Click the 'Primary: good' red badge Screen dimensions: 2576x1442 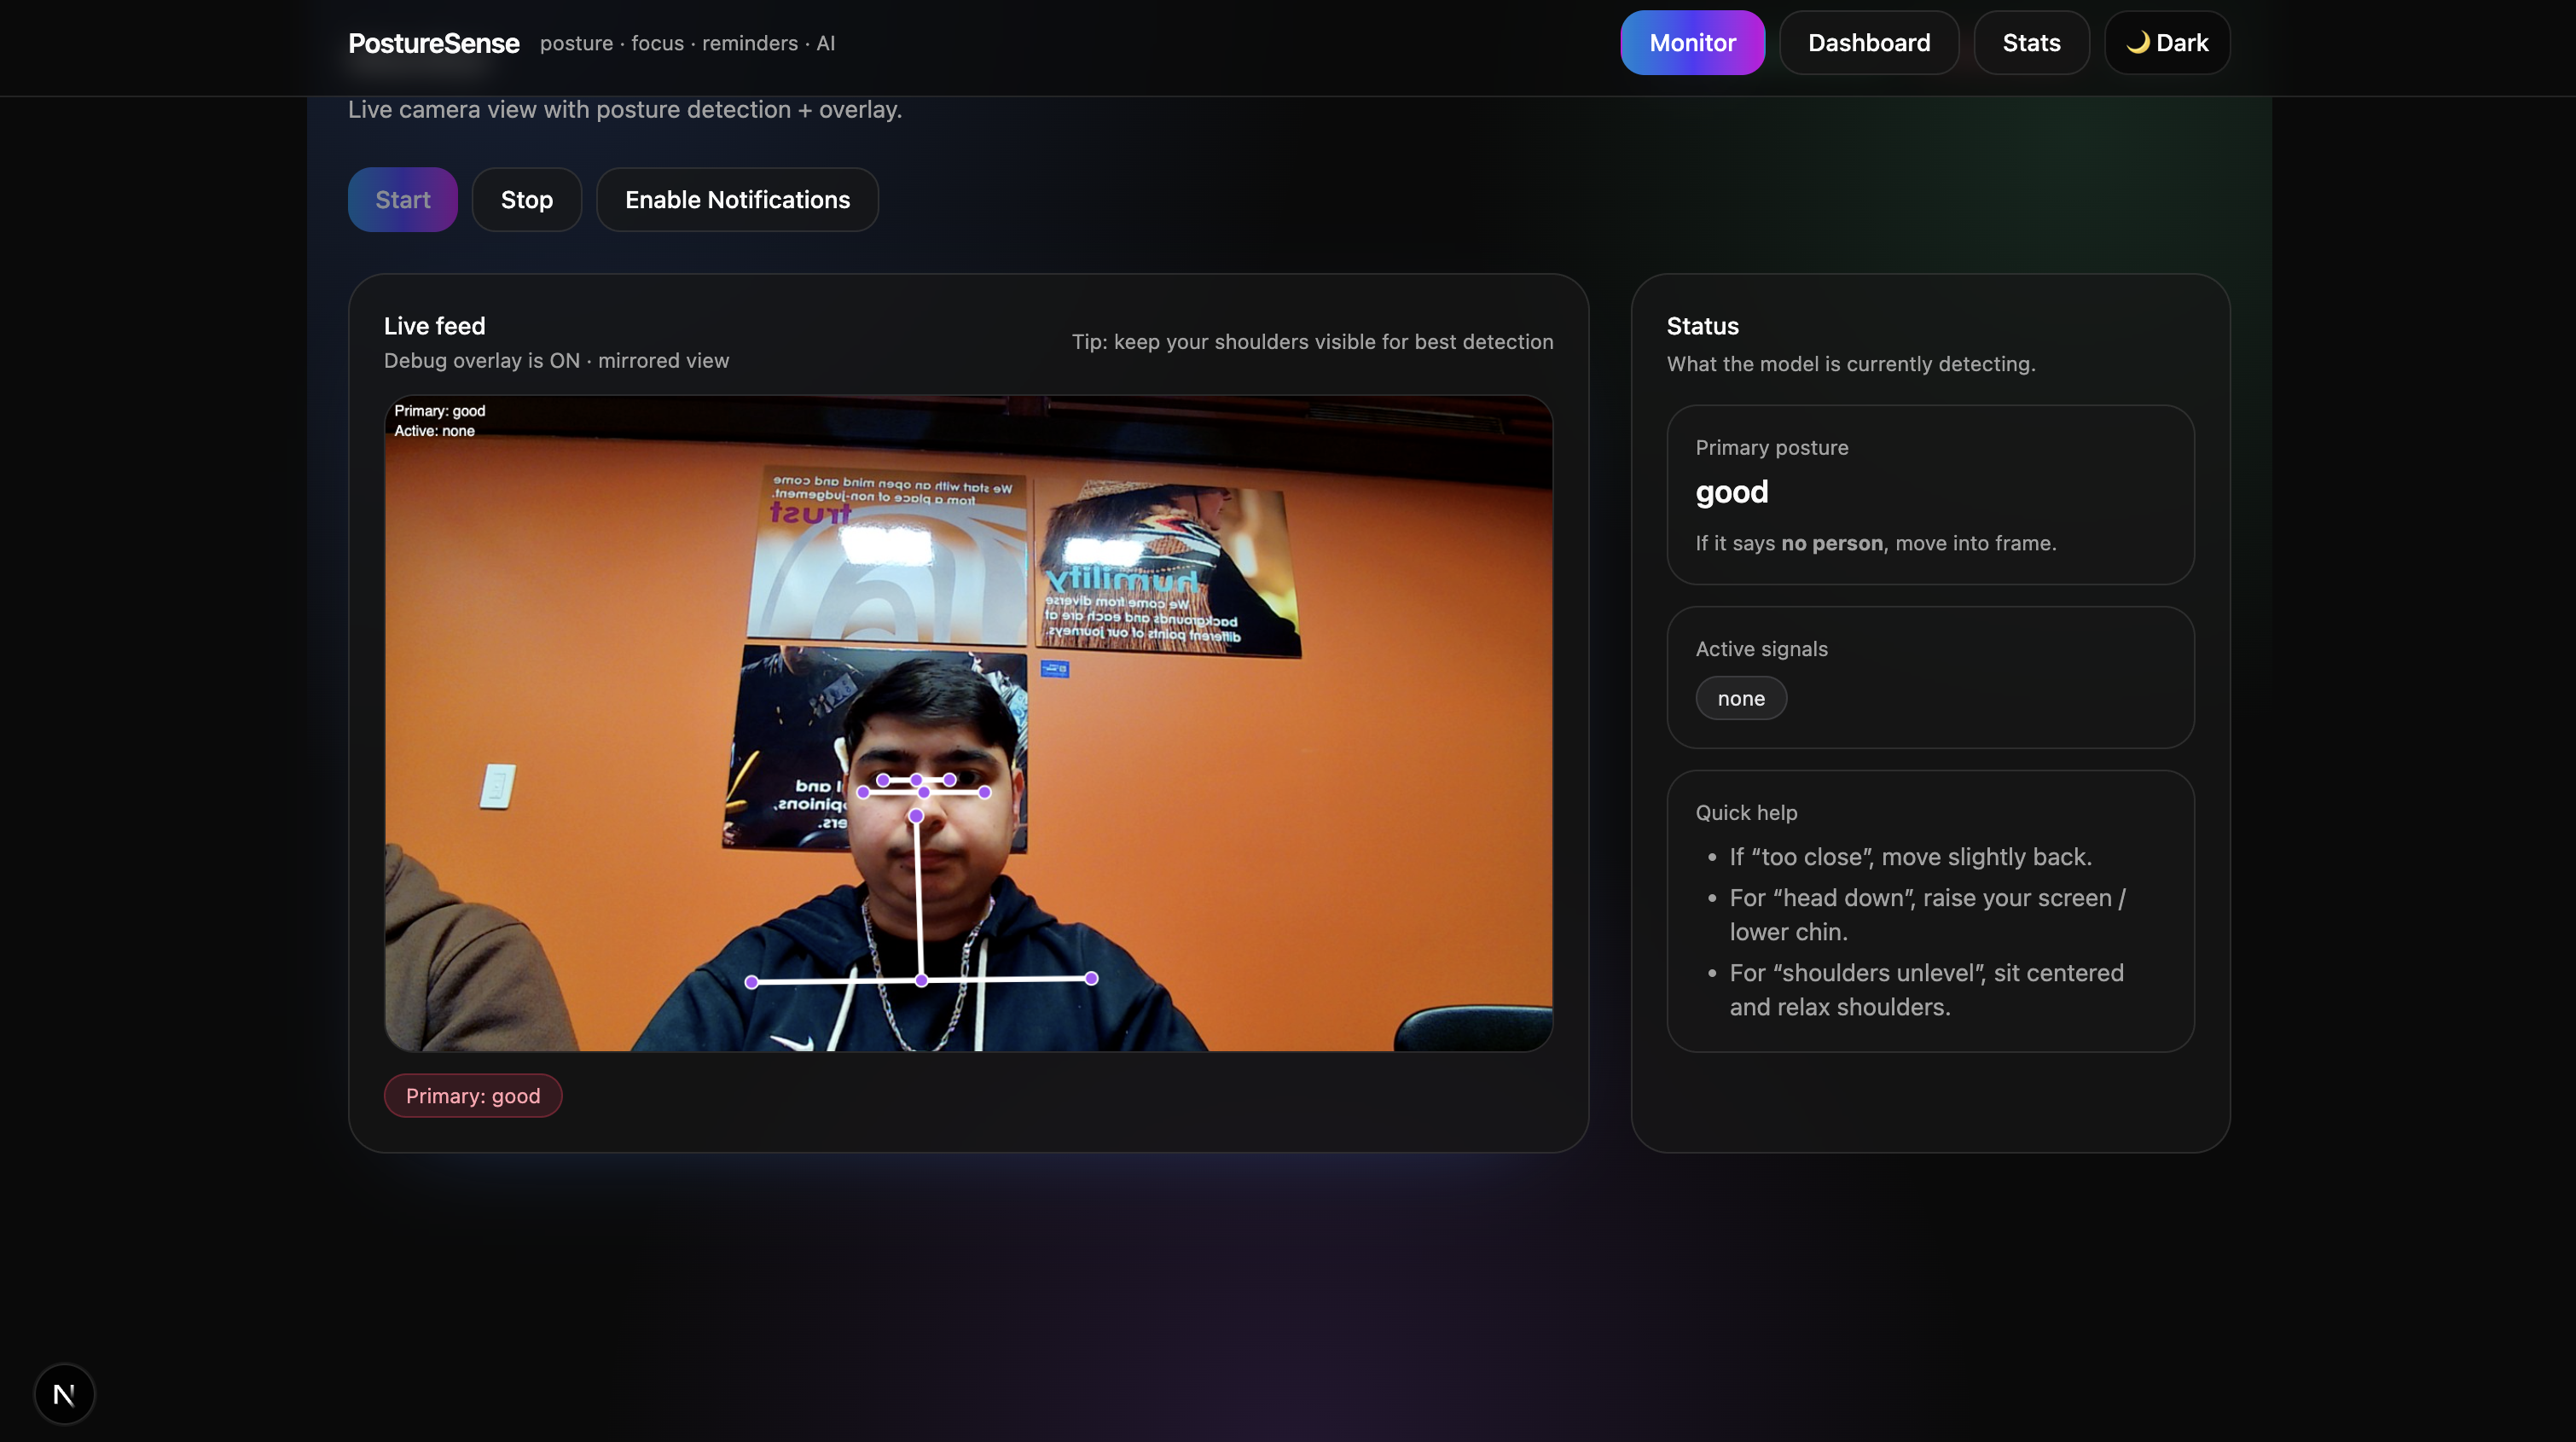coord(472,1096)
